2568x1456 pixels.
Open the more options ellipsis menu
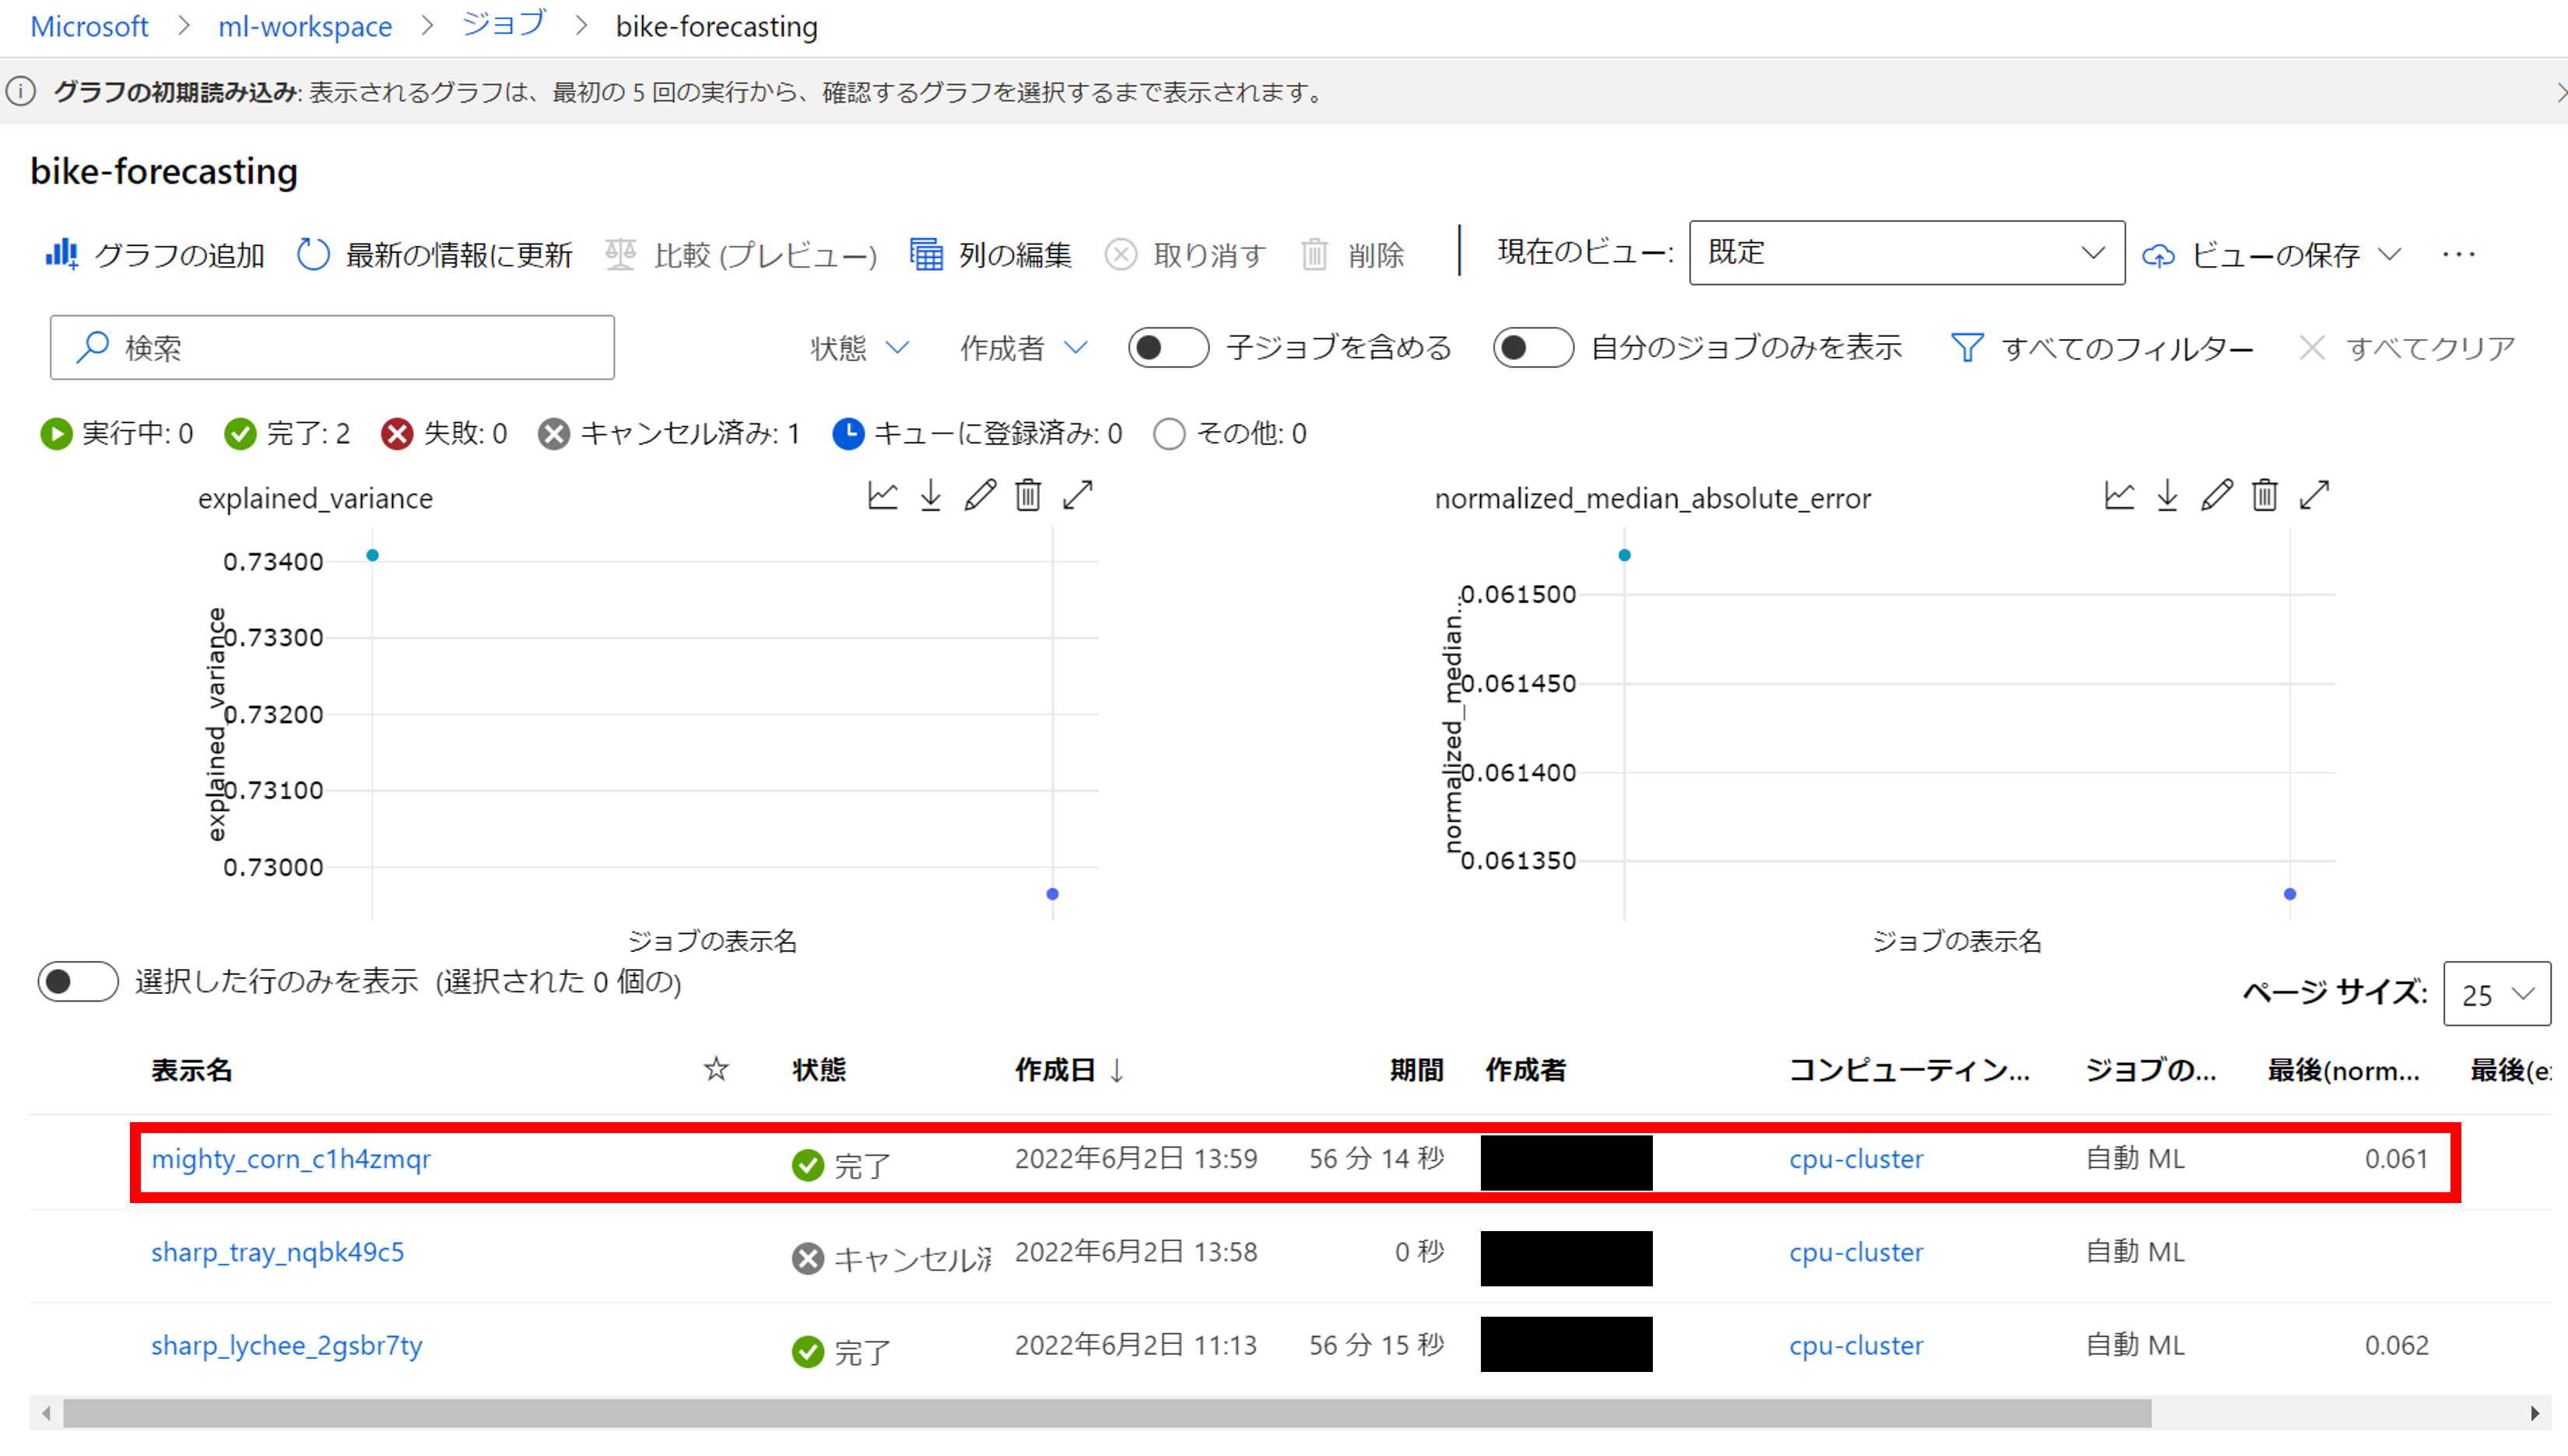pos(2459,254)
